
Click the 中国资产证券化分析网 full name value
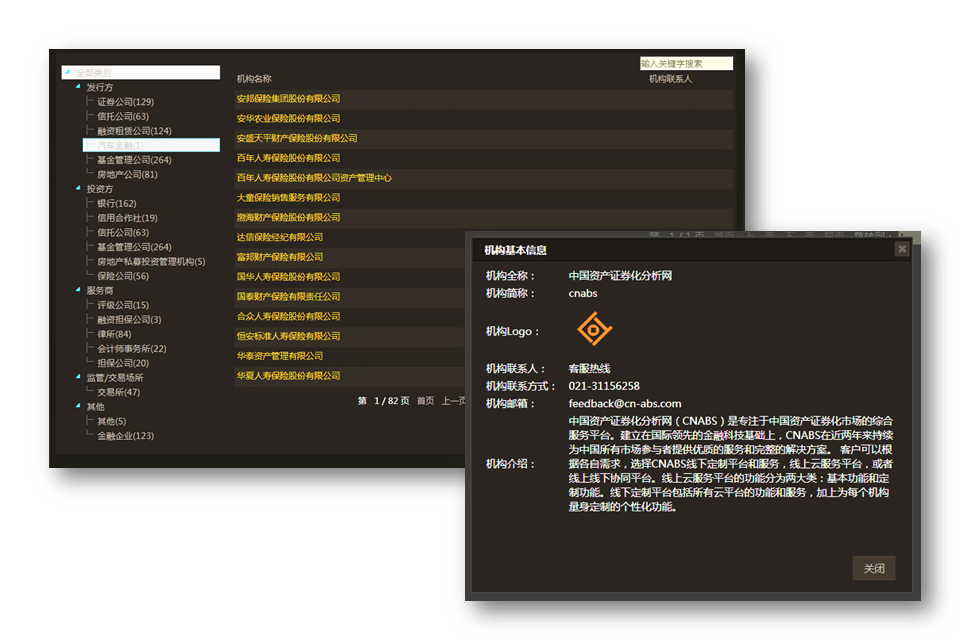click(620, 276)
